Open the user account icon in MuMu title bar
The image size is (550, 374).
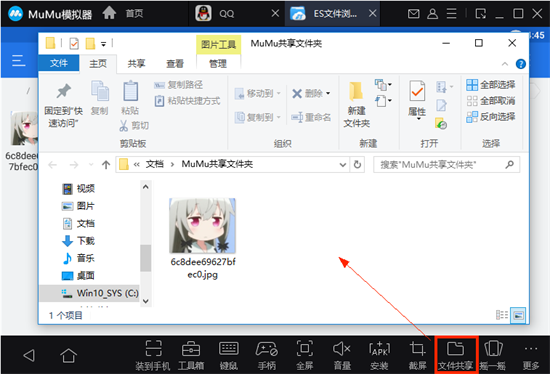(432, 14)
